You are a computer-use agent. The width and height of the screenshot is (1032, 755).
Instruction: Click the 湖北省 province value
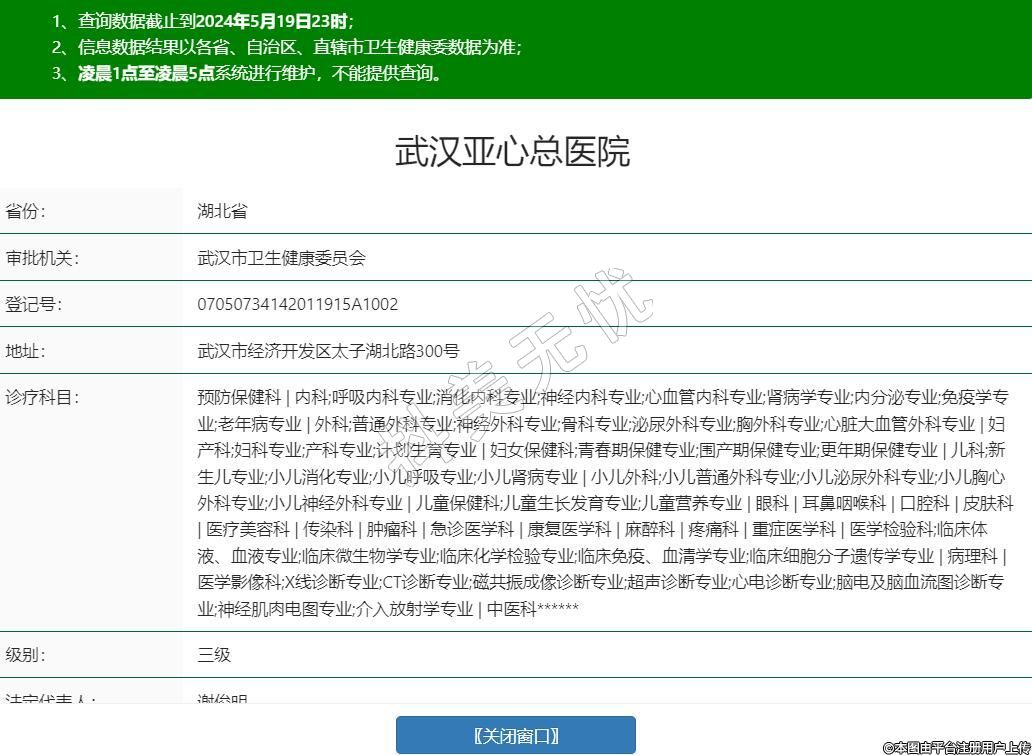click(222, 211)
